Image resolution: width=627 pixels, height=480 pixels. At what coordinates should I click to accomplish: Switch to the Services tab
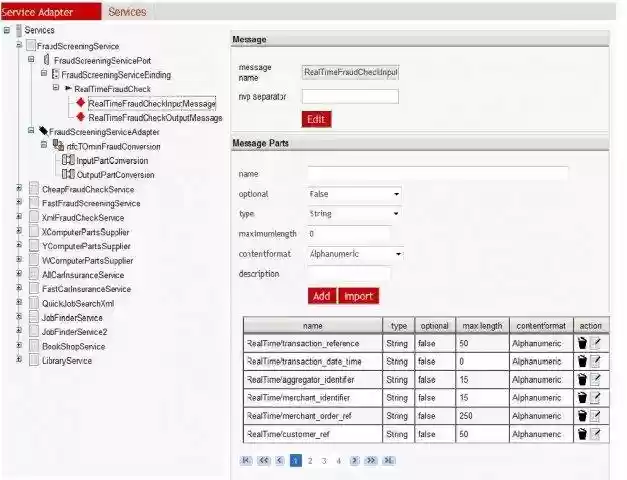[x=127, y=12]
